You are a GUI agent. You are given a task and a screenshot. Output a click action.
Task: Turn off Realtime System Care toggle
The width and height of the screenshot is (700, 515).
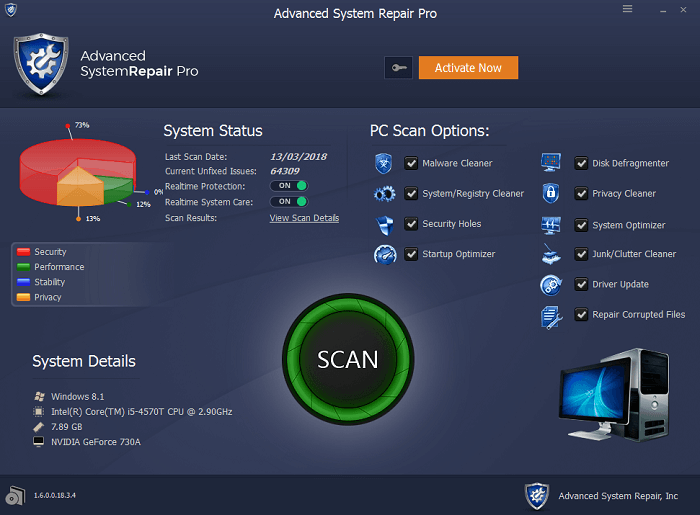click(x=289, y=202)
